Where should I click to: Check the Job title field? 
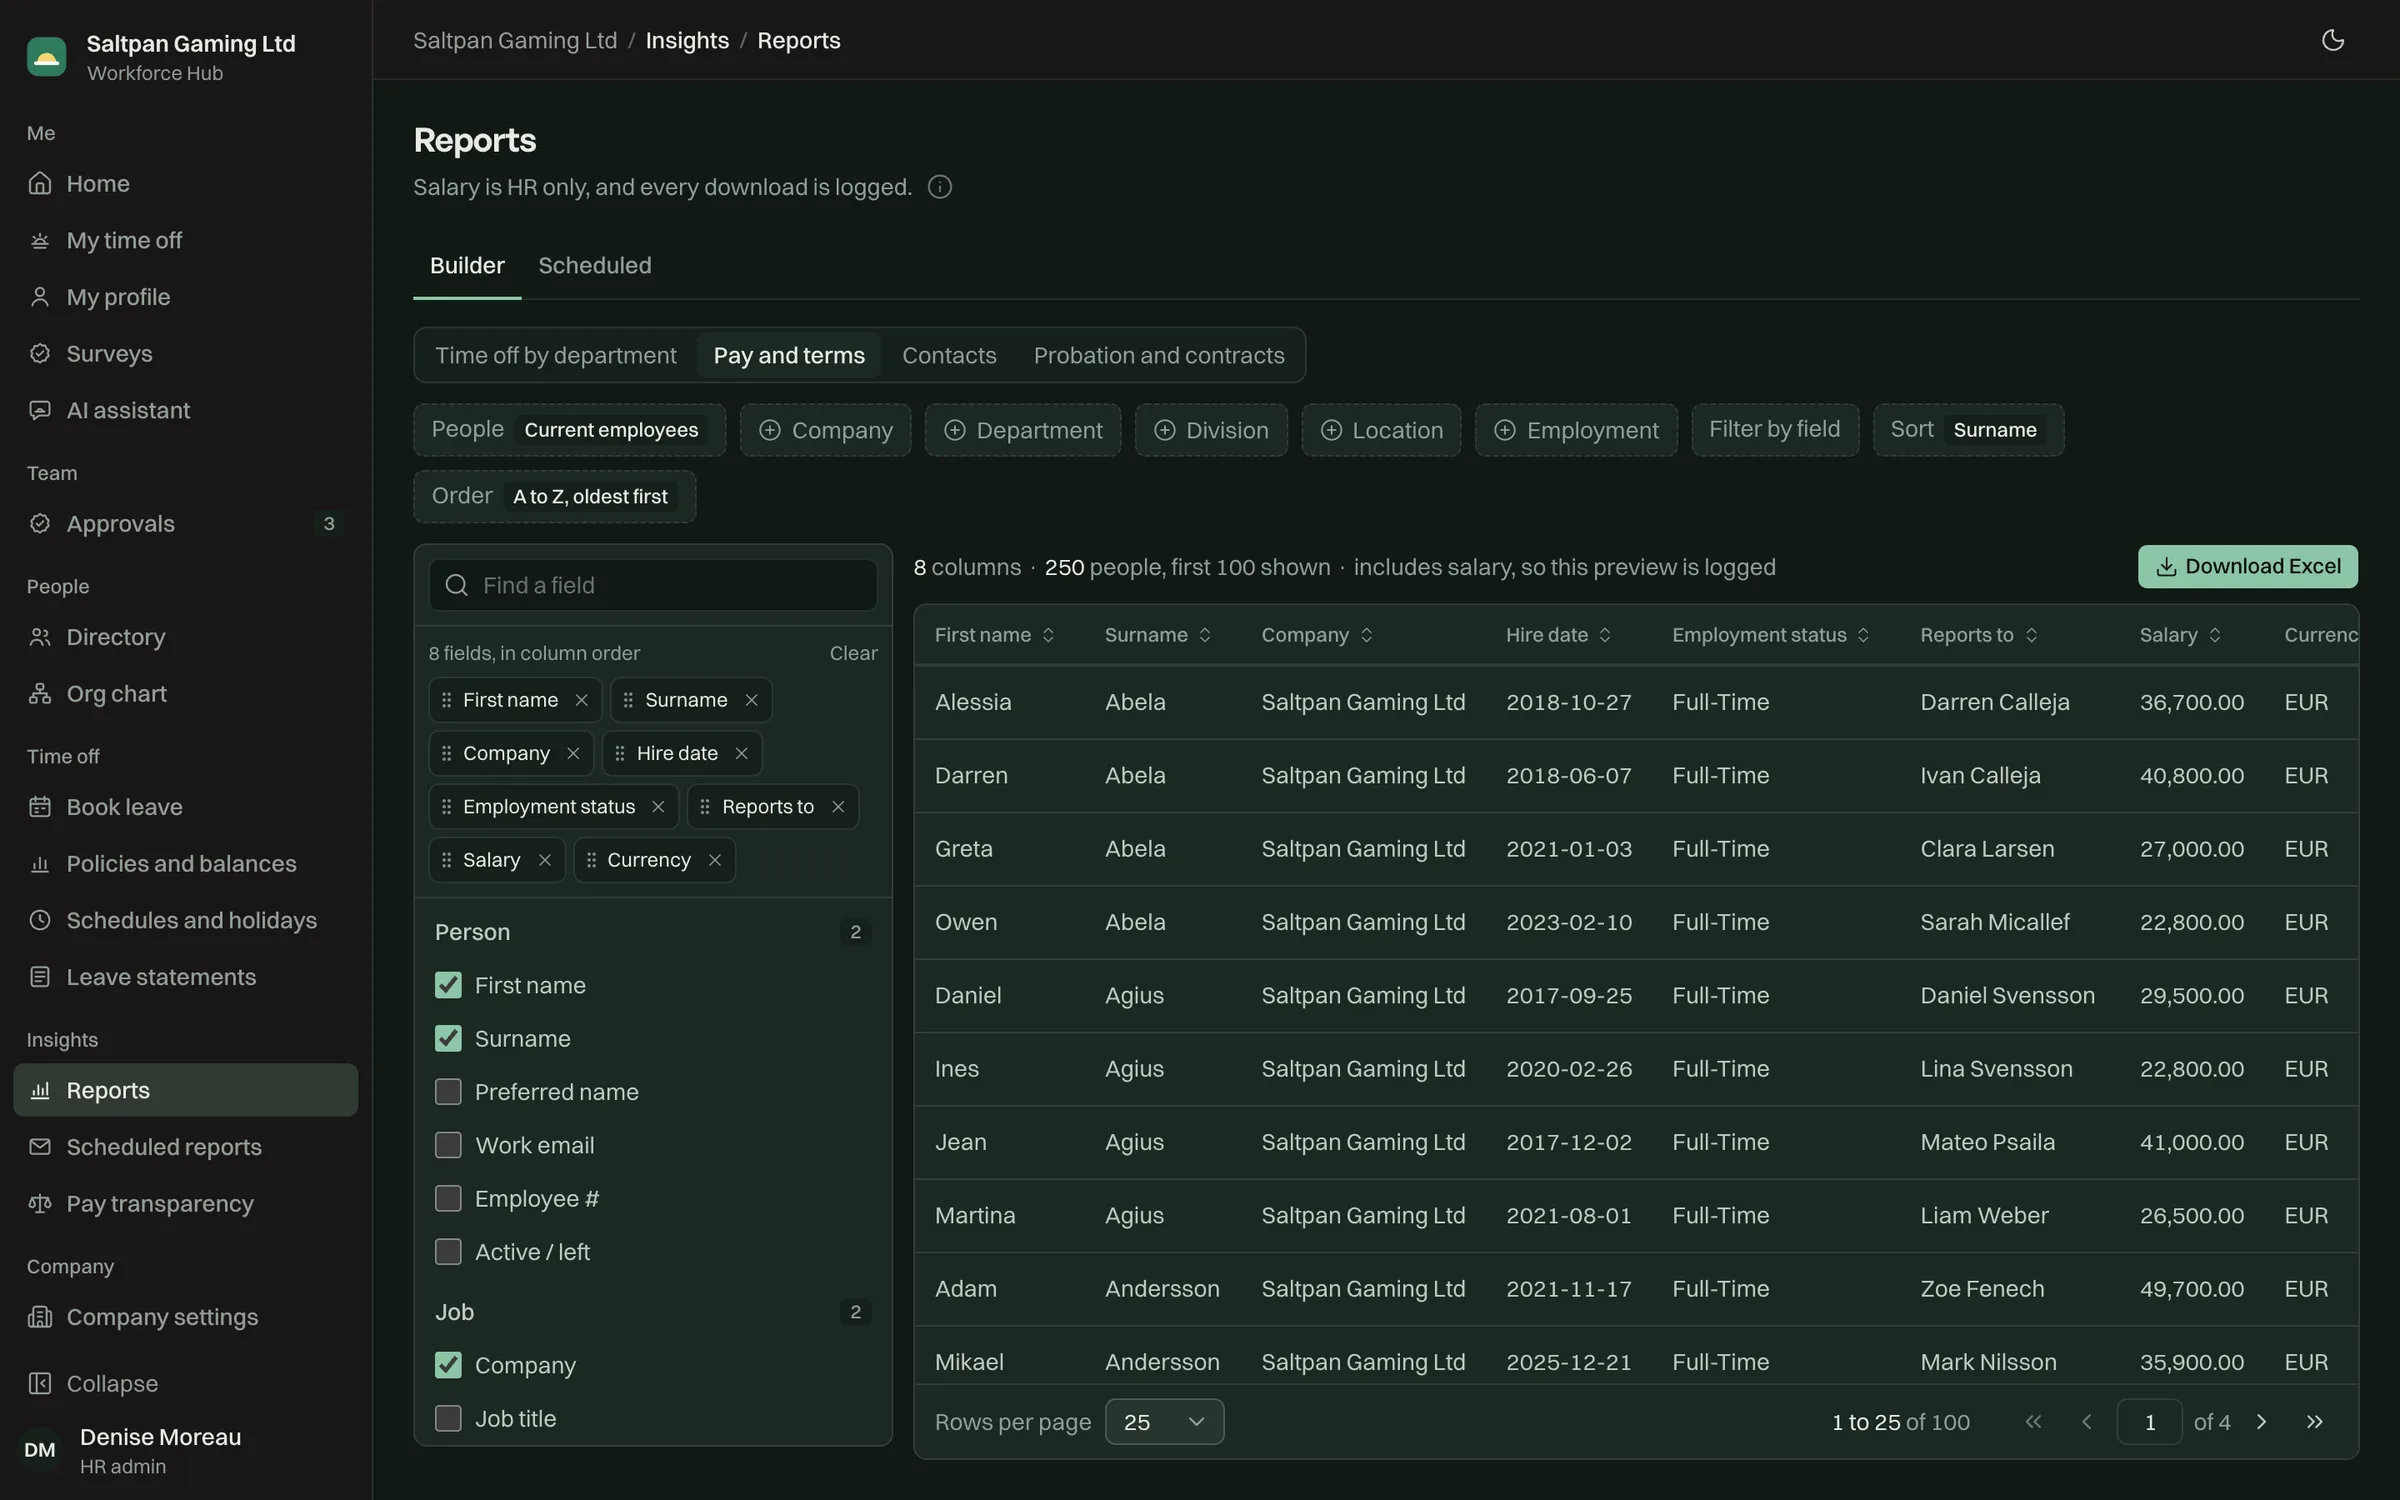tap(448, 1418)
